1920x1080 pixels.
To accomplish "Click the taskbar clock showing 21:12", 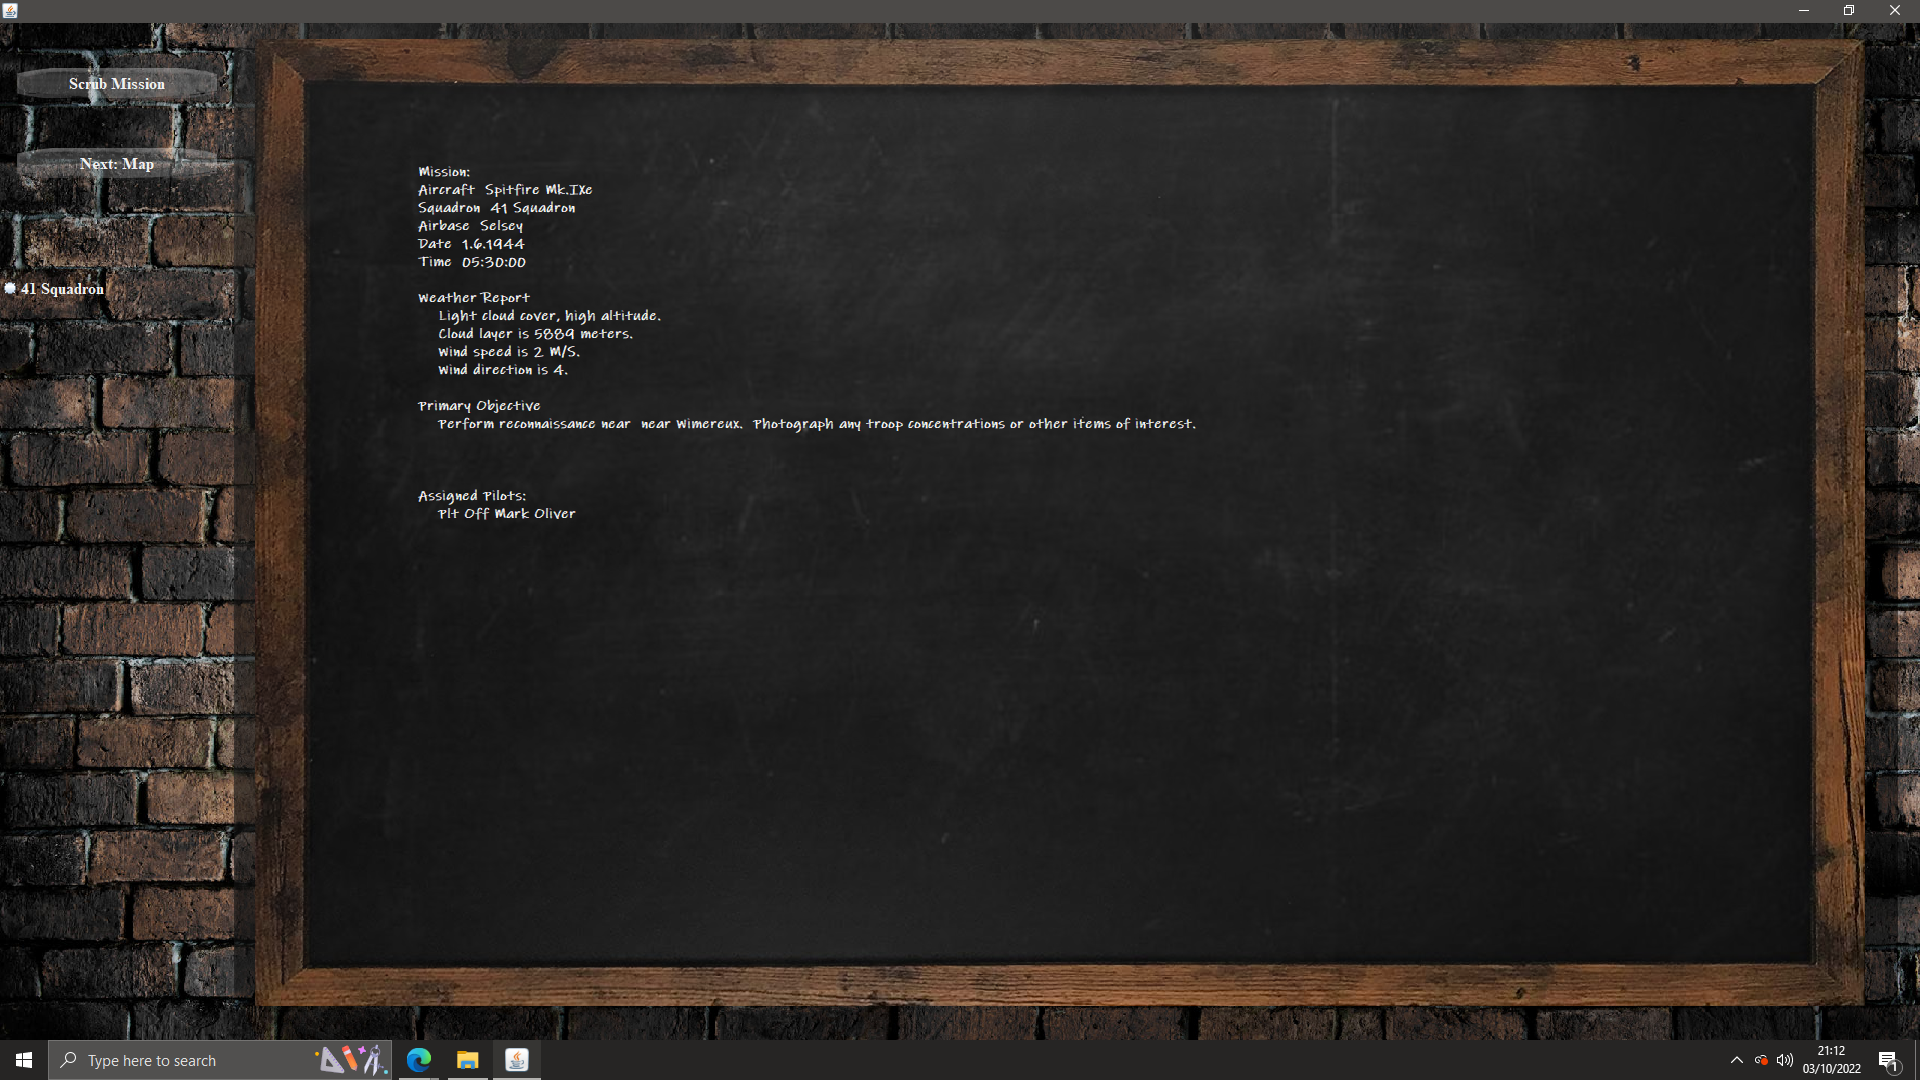I will (x=1831, y=1060).
